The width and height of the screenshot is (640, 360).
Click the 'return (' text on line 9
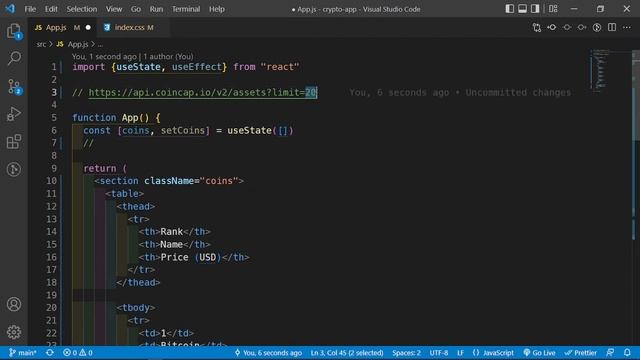pyautogui.click(x=105, y=168)
